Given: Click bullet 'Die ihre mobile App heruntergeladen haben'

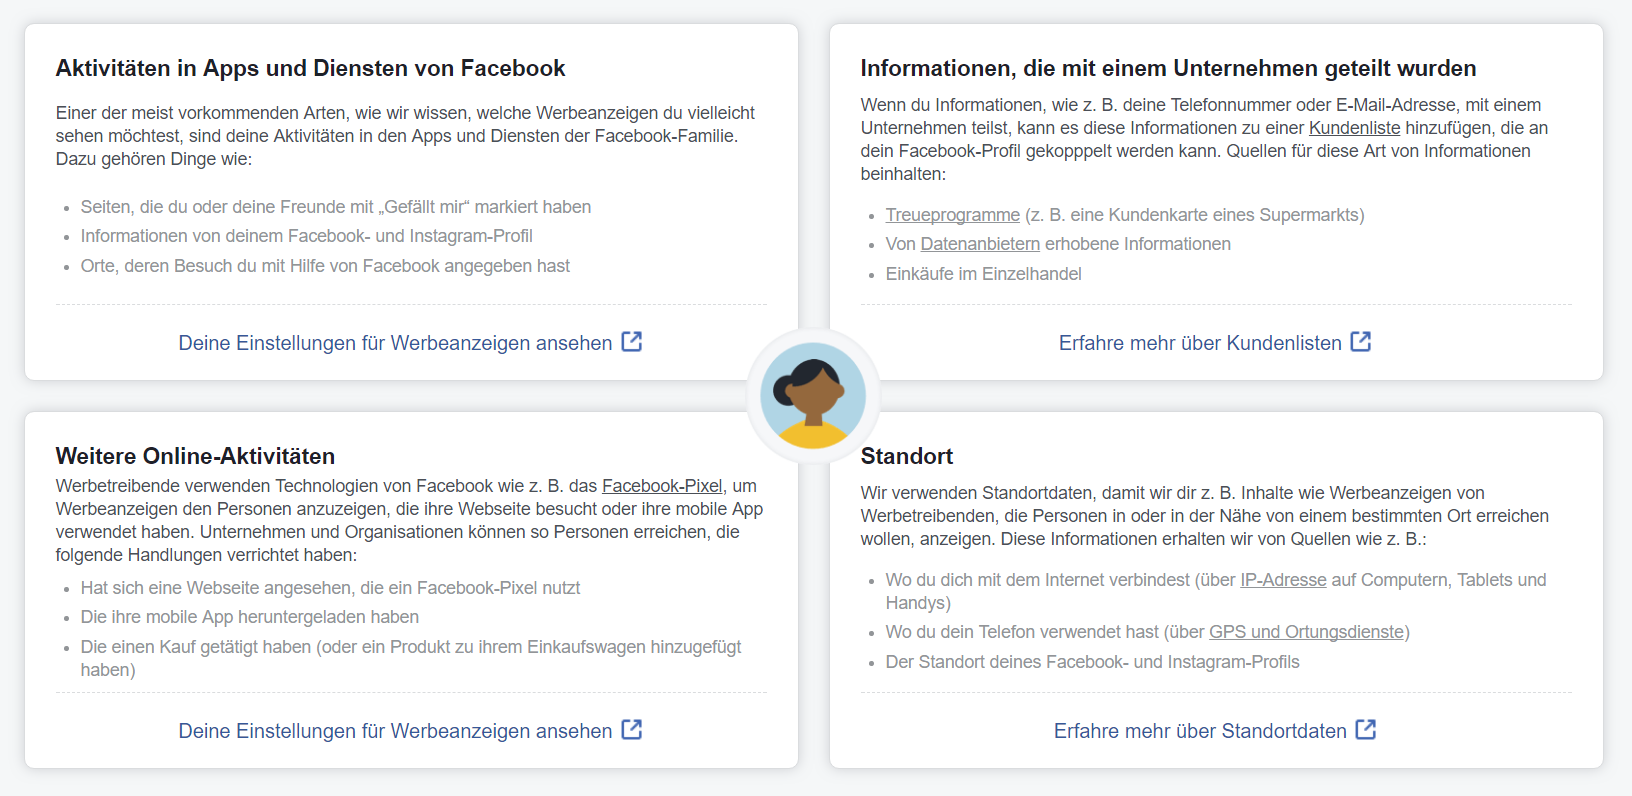Looking at the screenshot, I should (x=250, y=617).
